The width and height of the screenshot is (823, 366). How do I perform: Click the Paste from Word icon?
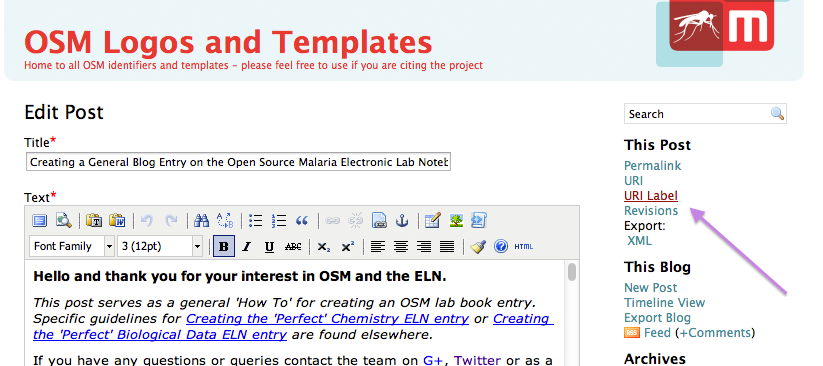click(117, 221)
